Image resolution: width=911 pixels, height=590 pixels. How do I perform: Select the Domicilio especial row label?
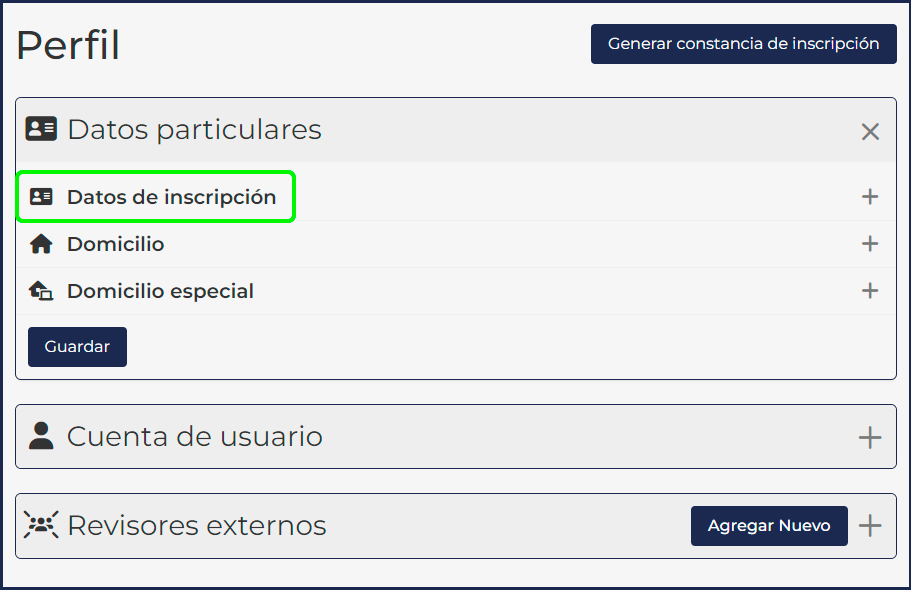point(160,291)
